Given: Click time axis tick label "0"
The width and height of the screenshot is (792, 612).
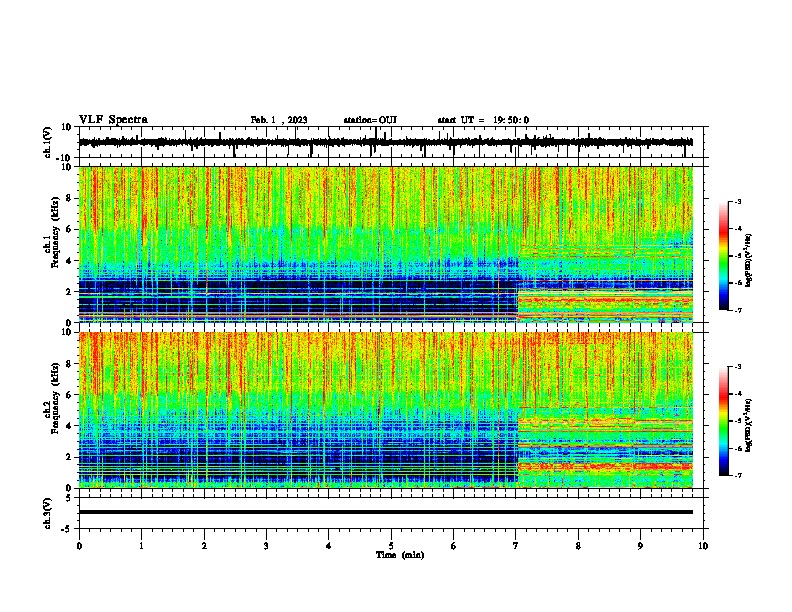Looking at the screenshot, I should coord(79,546).
